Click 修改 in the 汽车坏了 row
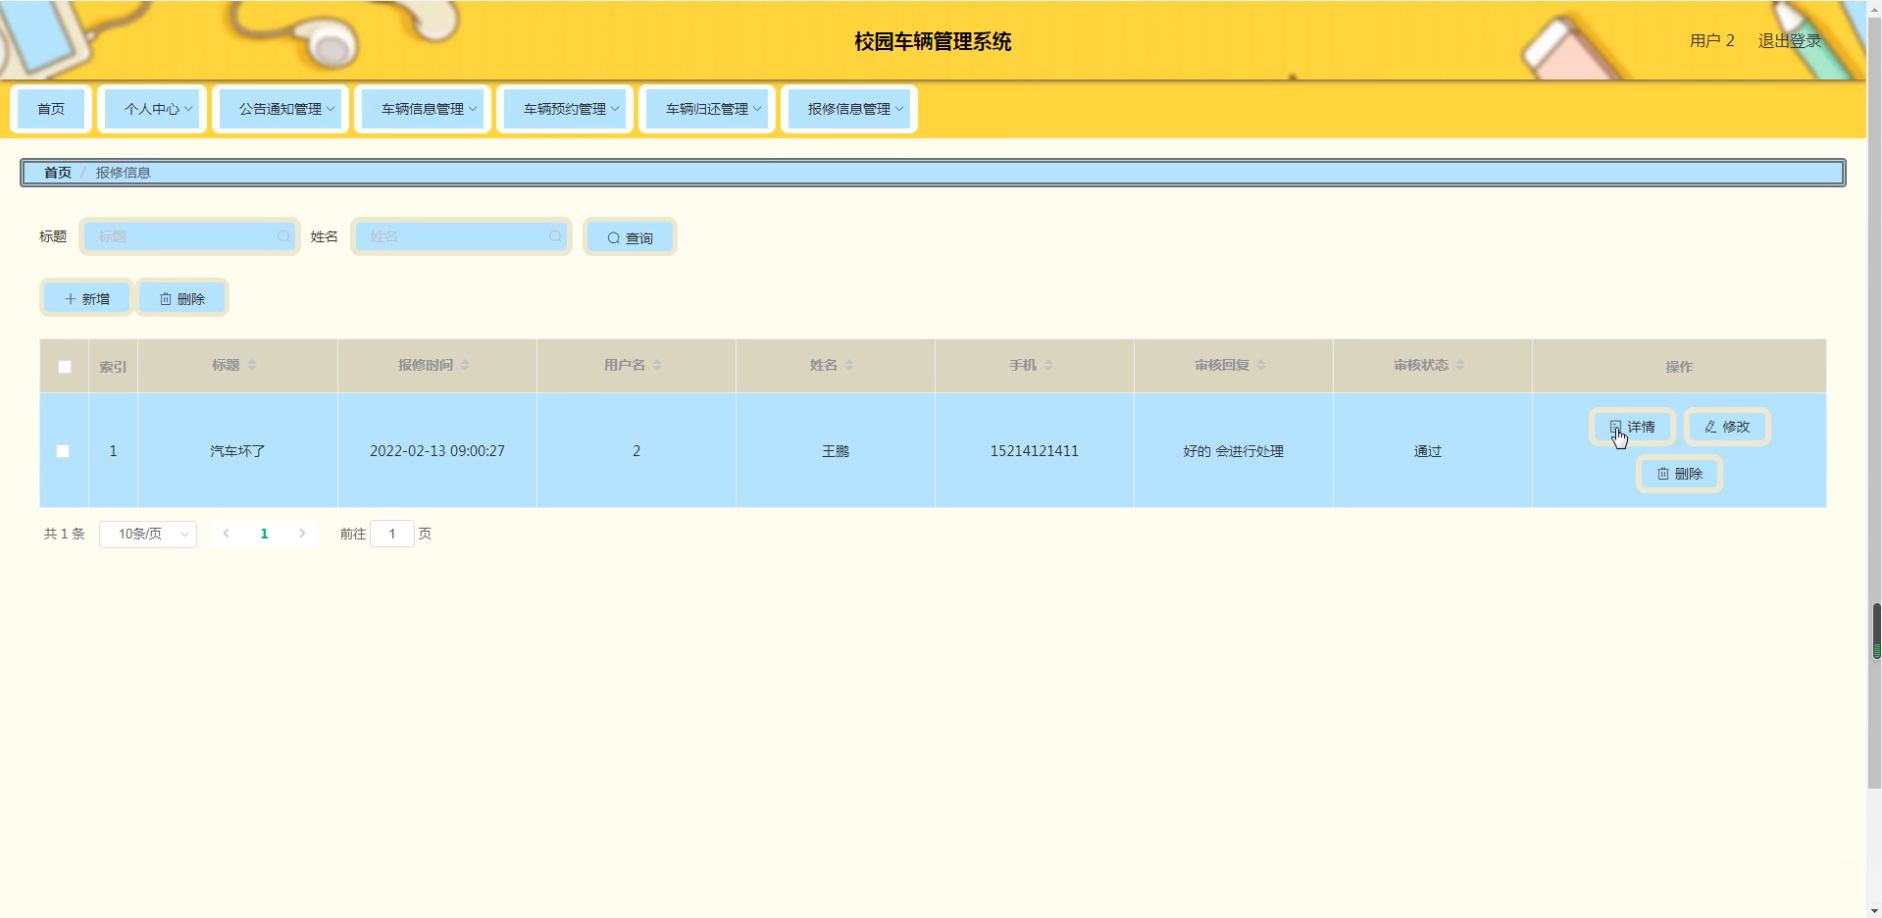This screenshot has width=1882, height=918. coord(1727,427)
